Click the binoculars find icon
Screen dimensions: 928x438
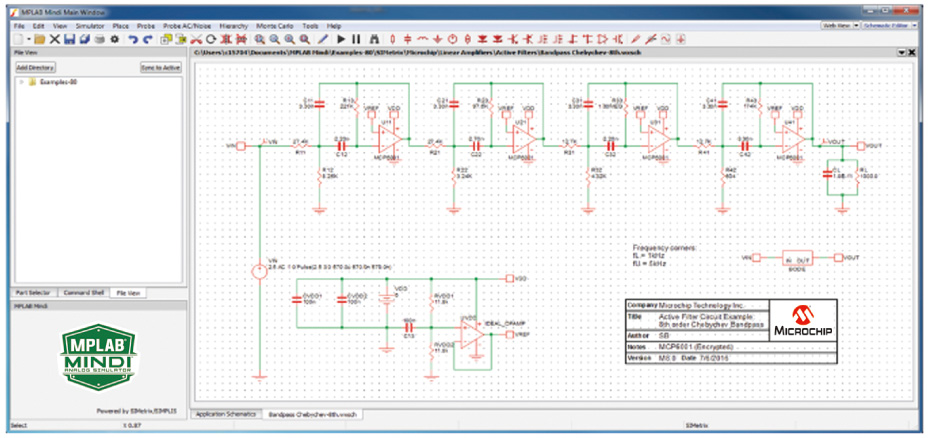[373, 39]
